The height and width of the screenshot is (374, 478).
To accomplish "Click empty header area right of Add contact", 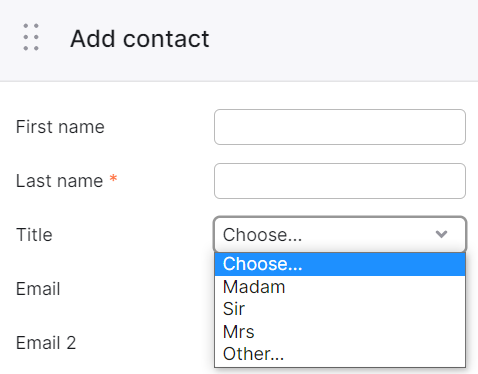I will click(x=343, y=39).
